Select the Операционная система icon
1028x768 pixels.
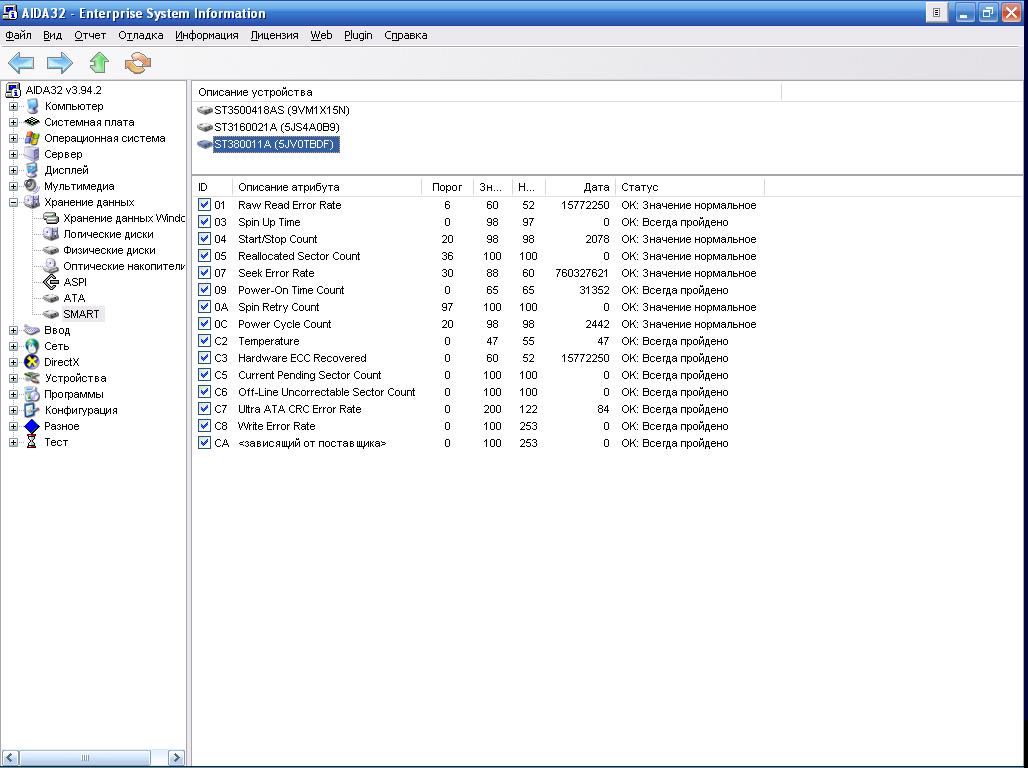pyautogui.click(x=31, y=138)
